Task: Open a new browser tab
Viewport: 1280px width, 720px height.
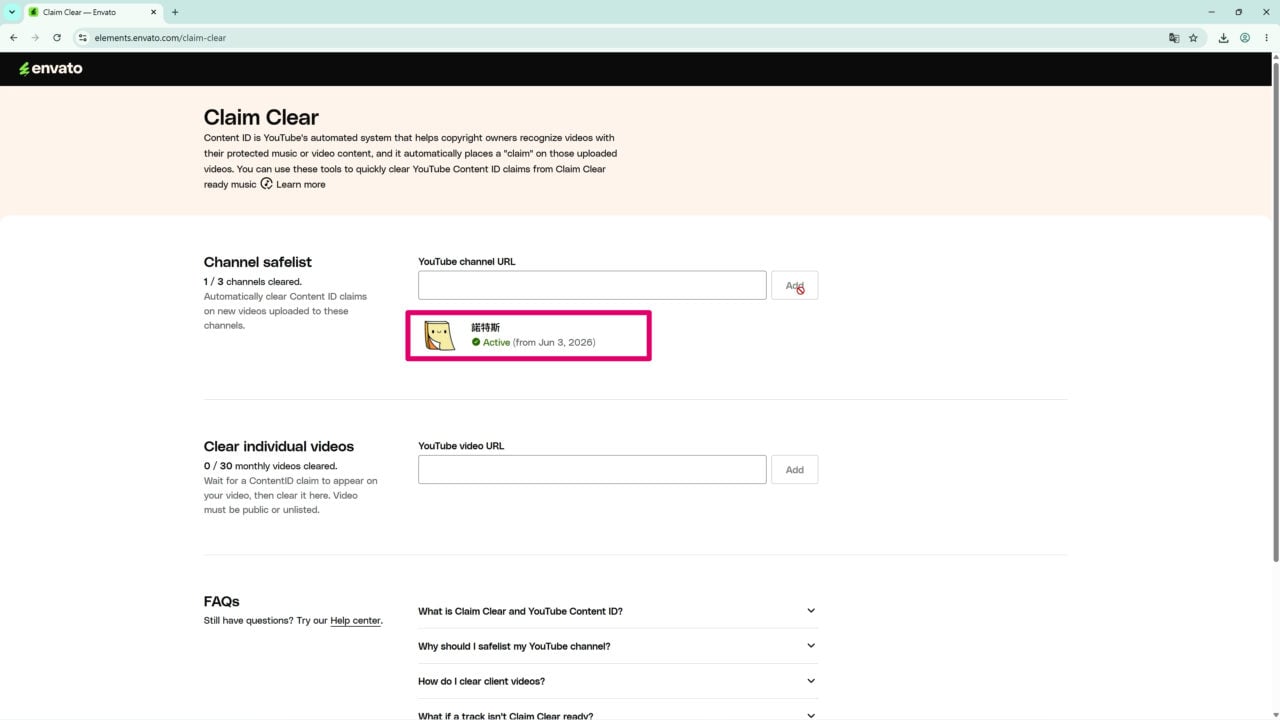Action: tap(175, 12)
